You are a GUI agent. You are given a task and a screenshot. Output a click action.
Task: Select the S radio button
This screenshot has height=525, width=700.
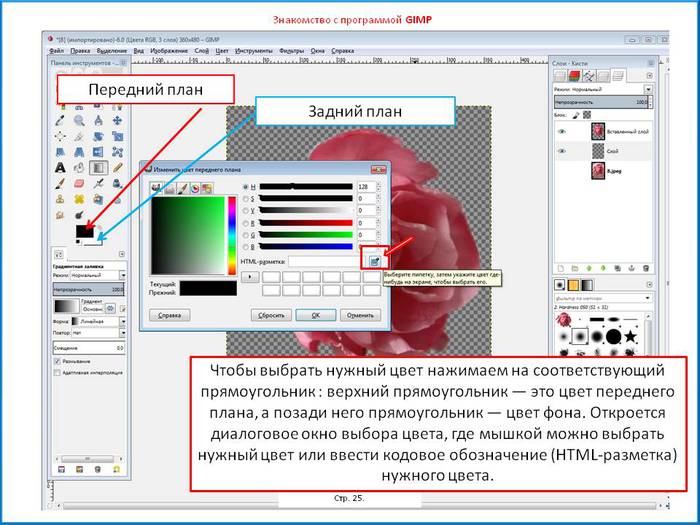tap(246, 199)
